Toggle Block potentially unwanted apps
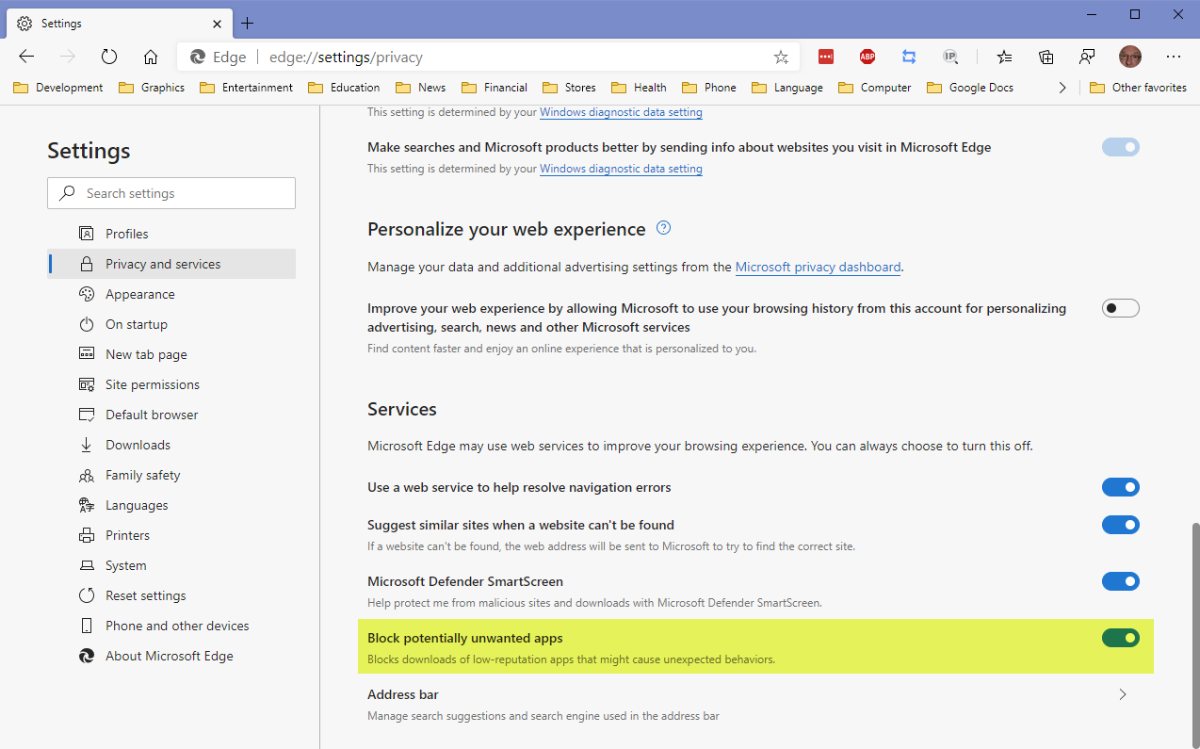This screenshot has height=749, width=1200. point(1120,637)
